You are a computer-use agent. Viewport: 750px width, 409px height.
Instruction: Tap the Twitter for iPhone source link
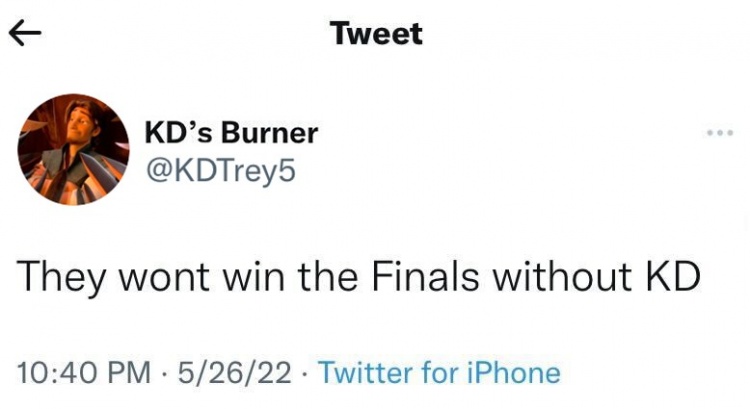439,373
